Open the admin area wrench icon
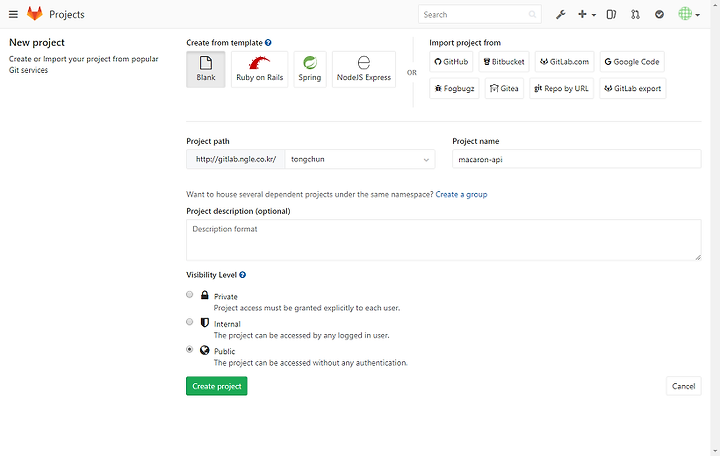Screen dimensions: 720x456 pos(561,15)
